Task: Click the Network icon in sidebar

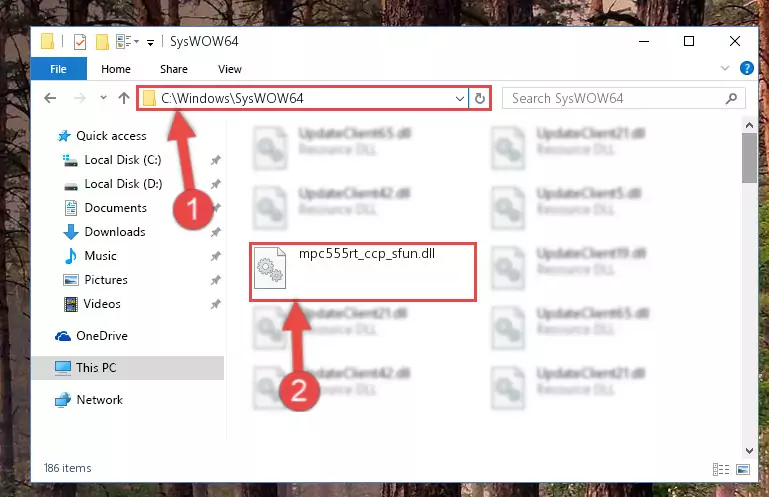Action: click(63, 400)
